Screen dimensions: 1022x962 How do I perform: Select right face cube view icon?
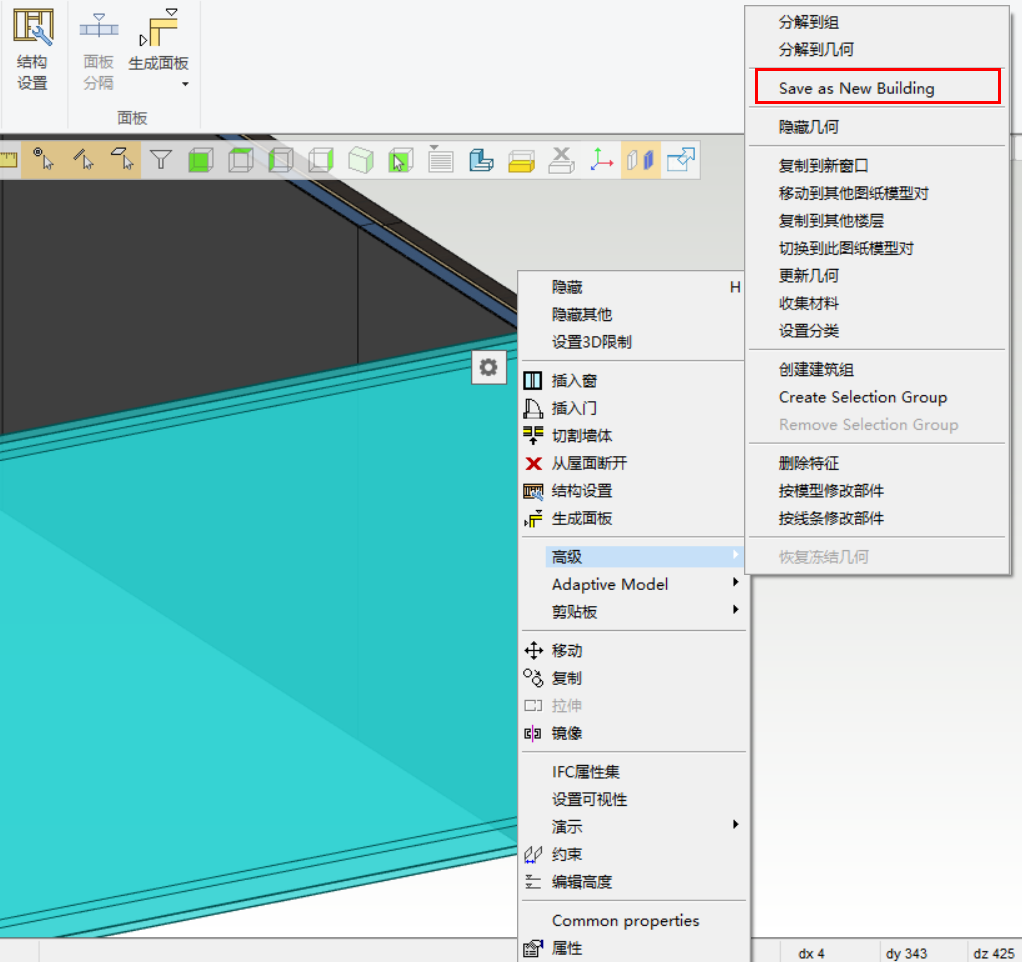coord(321,160)
